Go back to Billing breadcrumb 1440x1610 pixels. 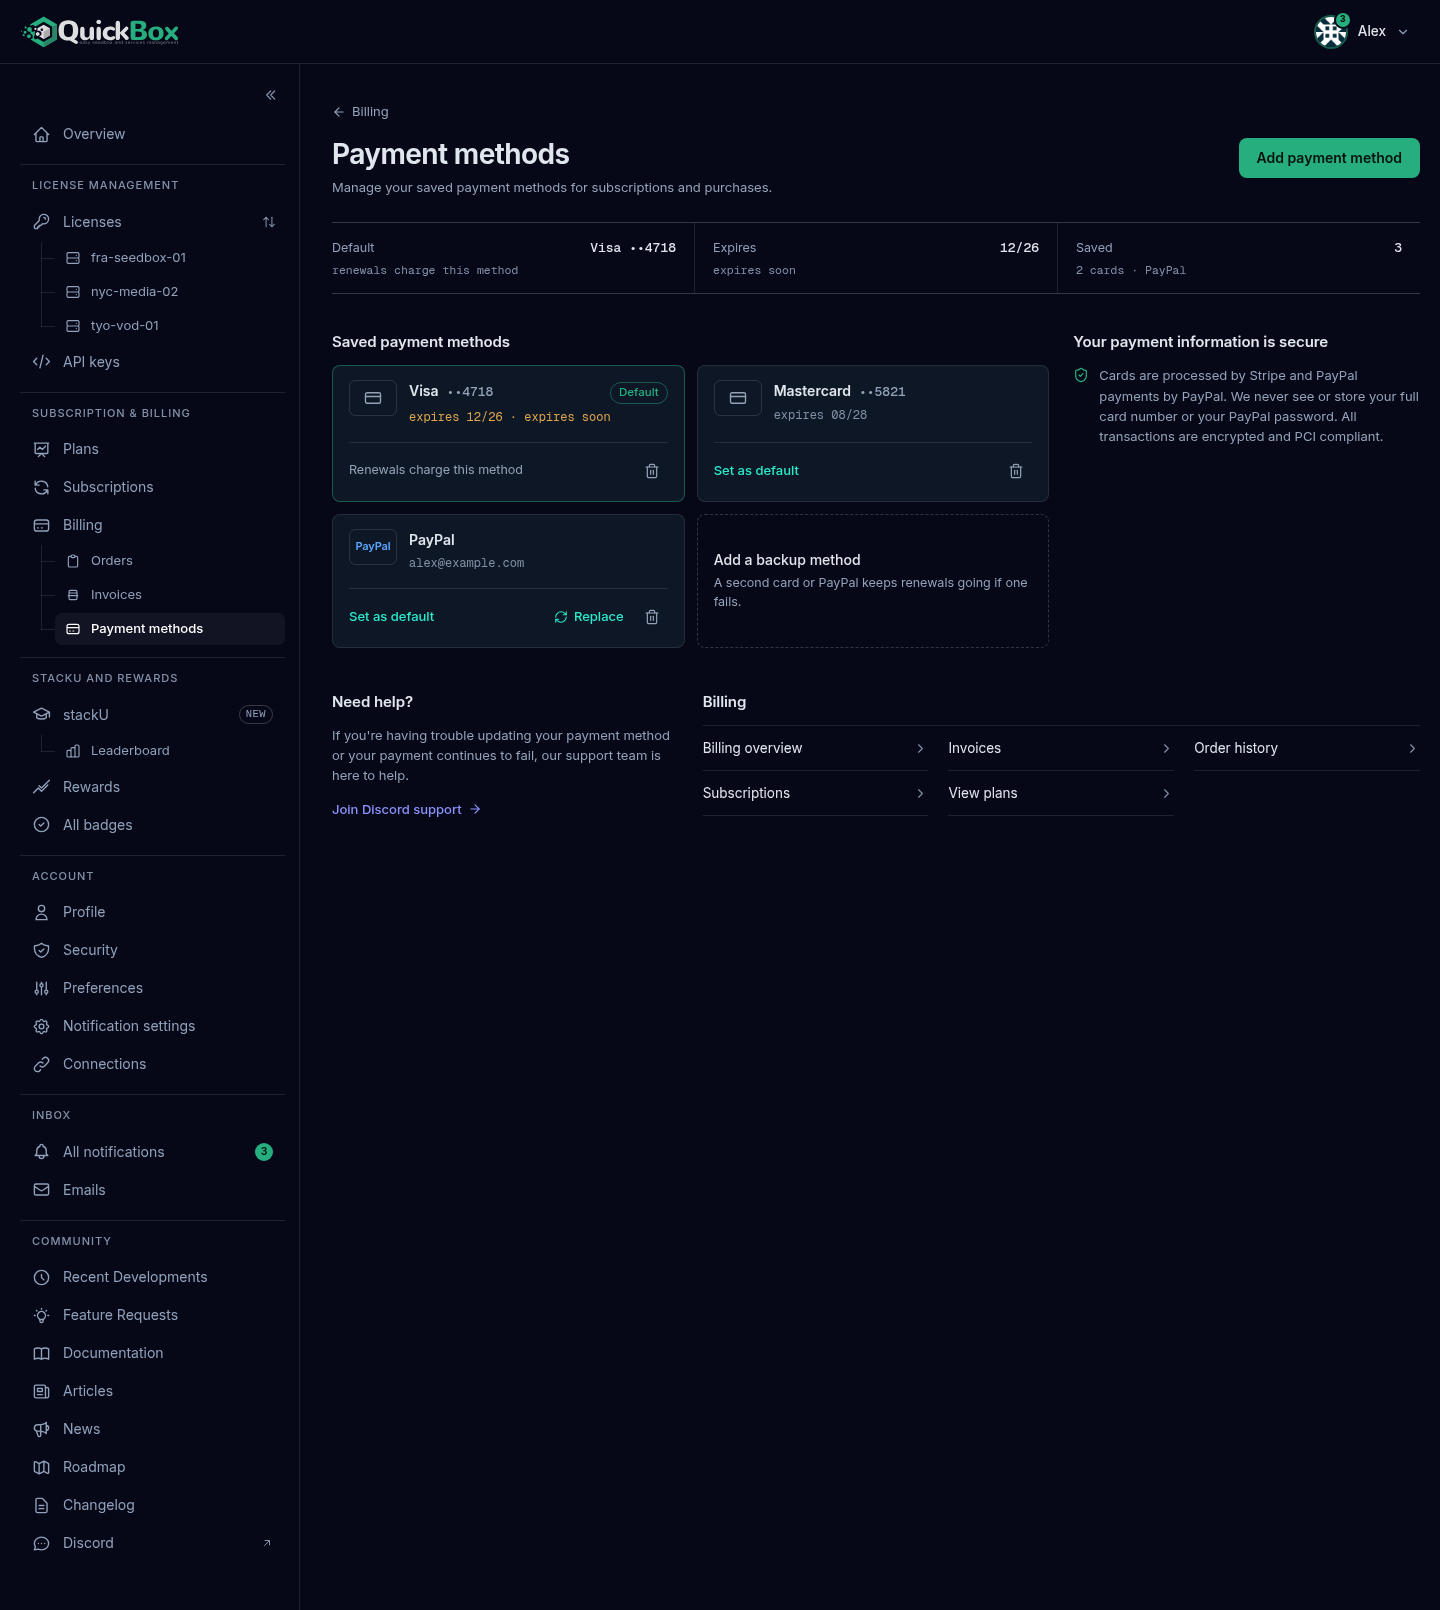pos(361,112)
